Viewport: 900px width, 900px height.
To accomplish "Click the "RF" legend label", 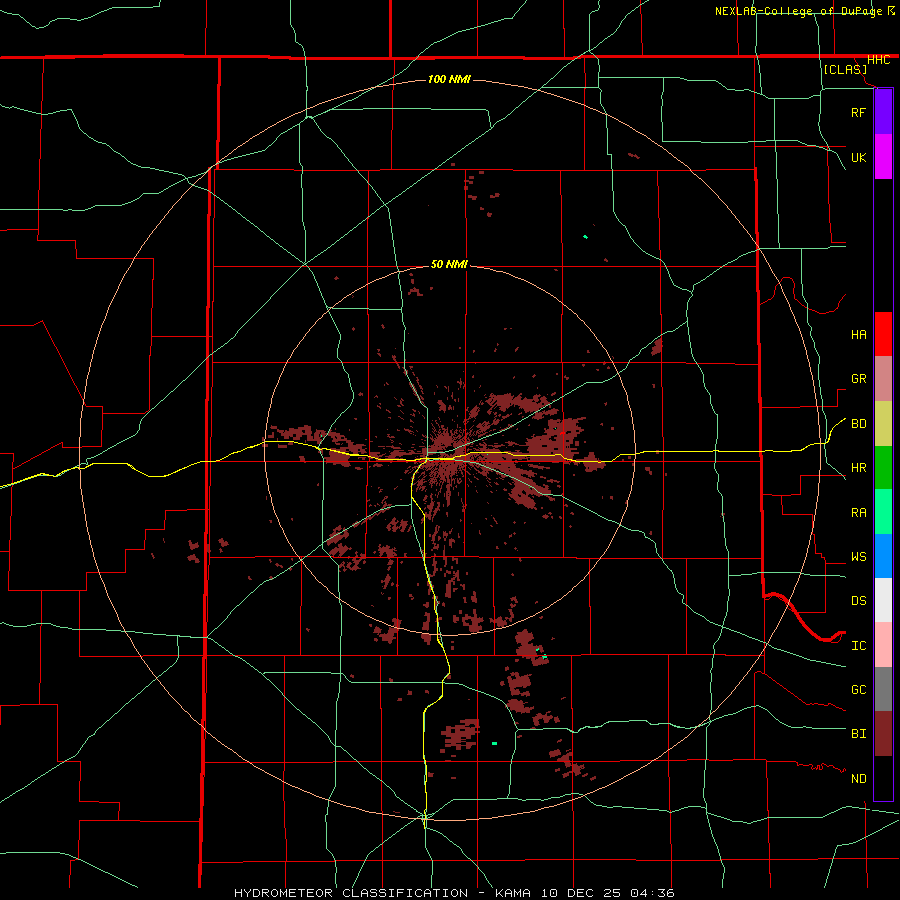I will tap(858, 112).
